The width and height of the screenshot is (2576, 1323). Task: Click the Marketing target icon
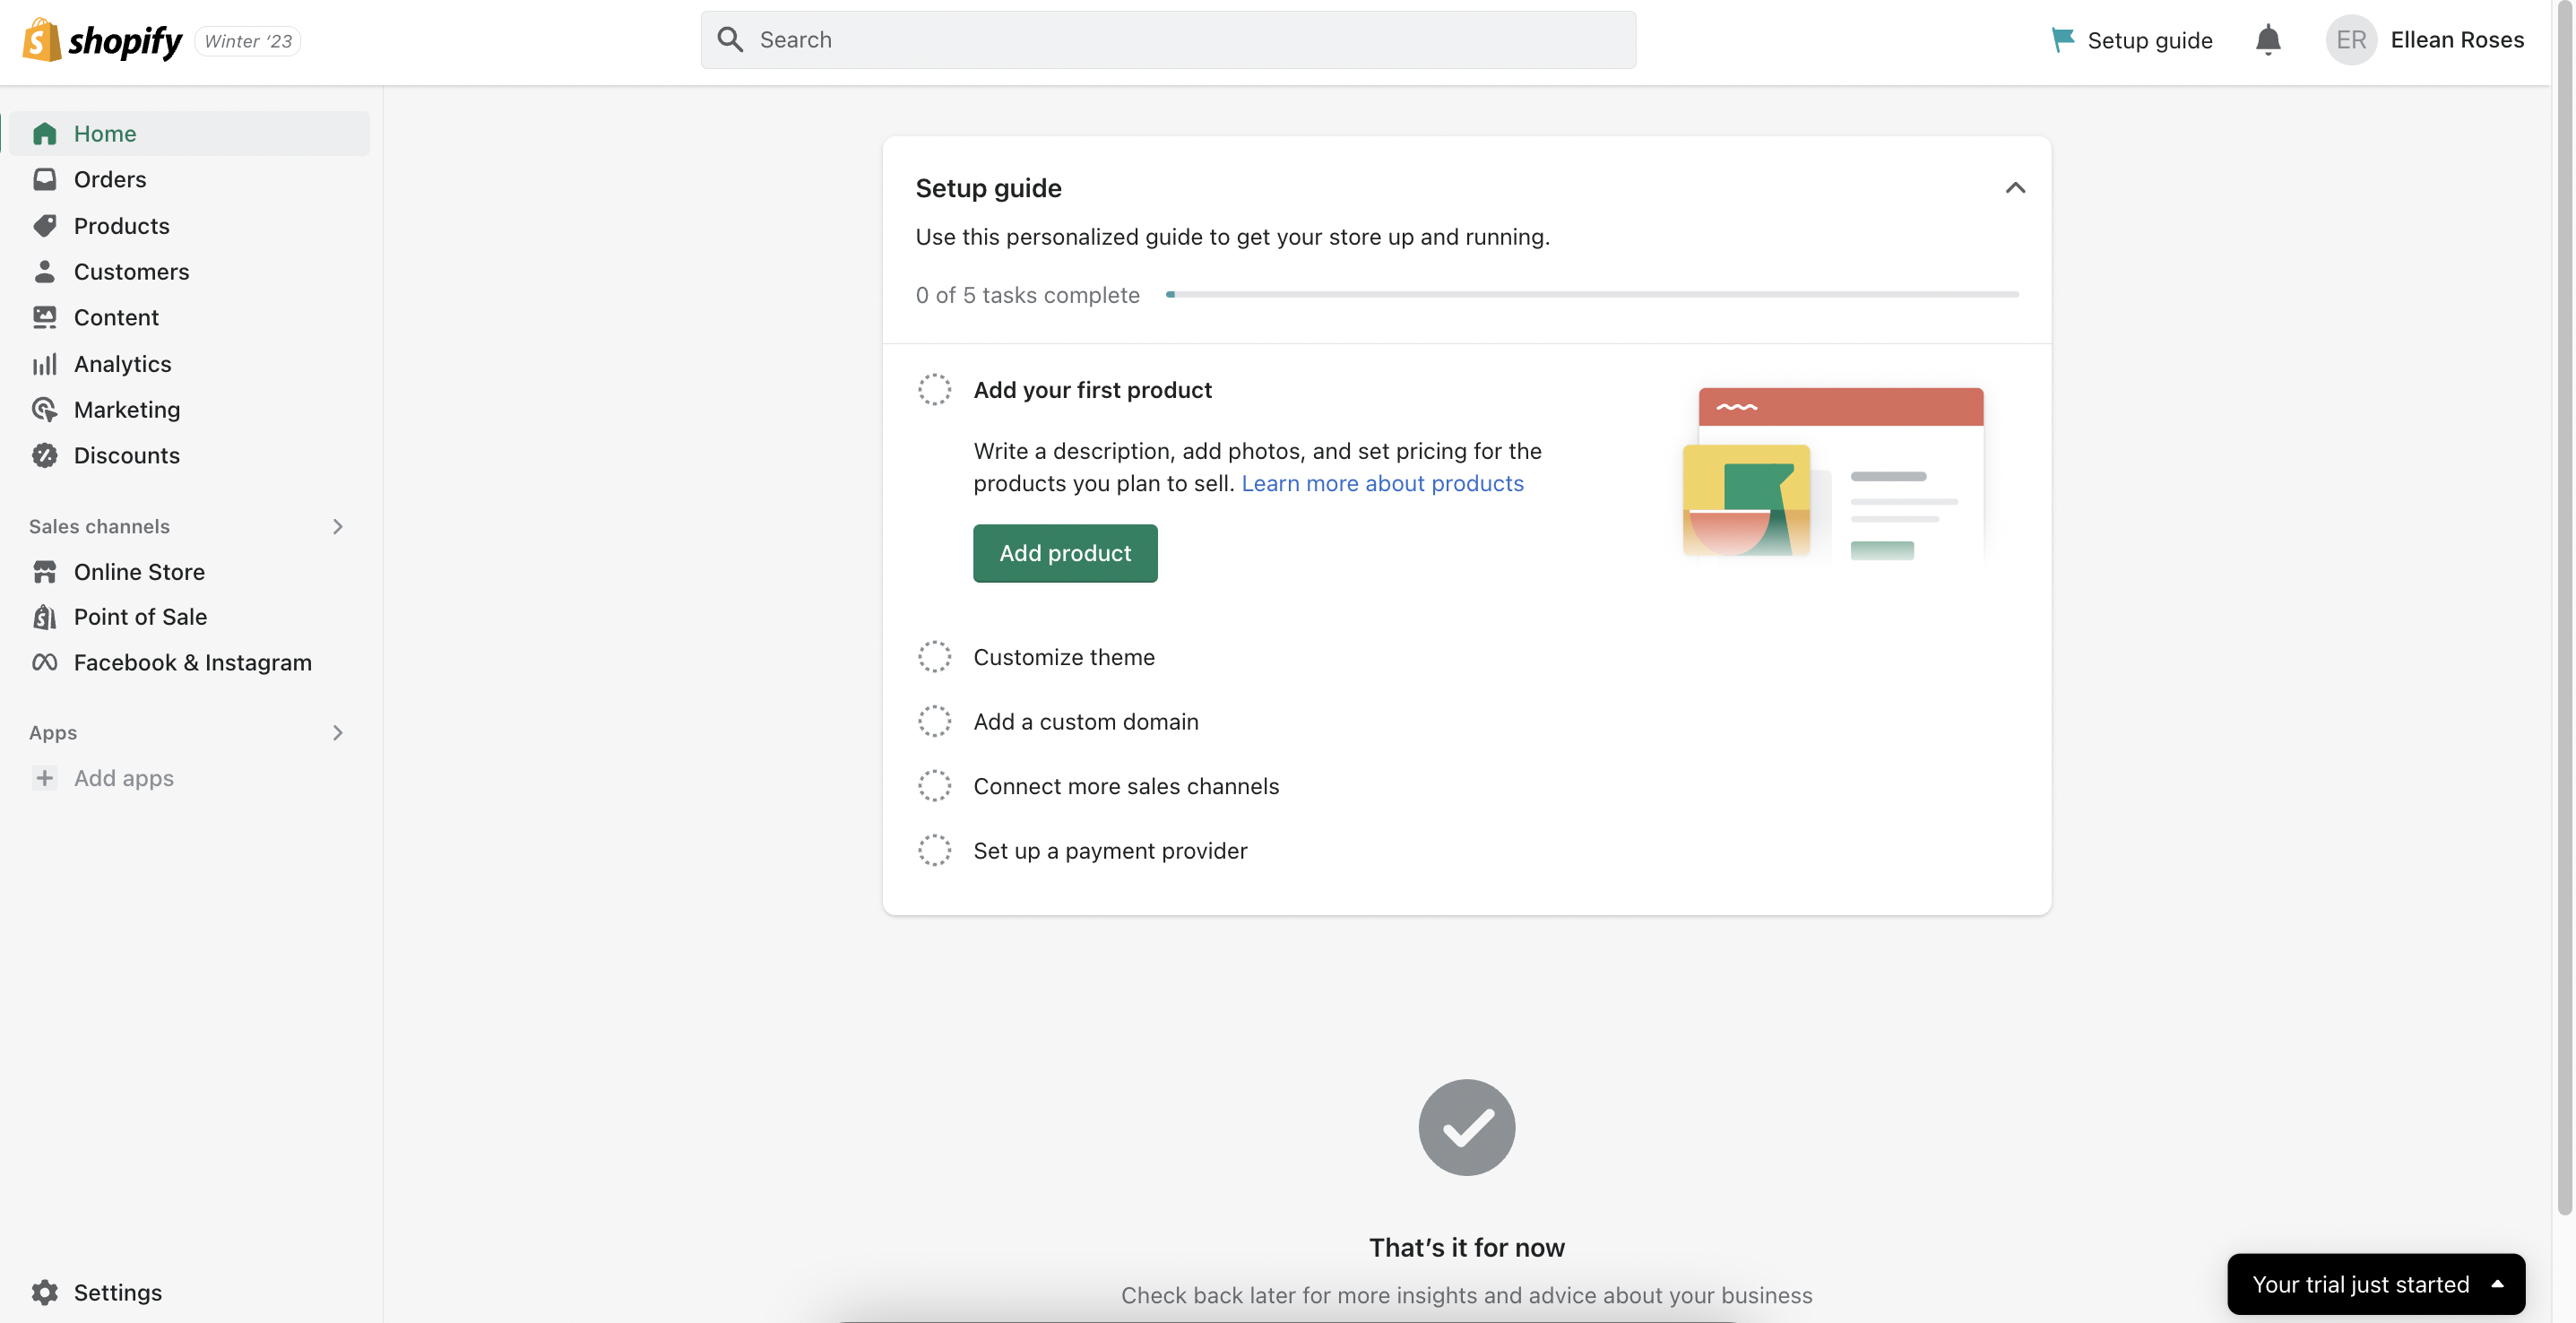pos(44,409)
